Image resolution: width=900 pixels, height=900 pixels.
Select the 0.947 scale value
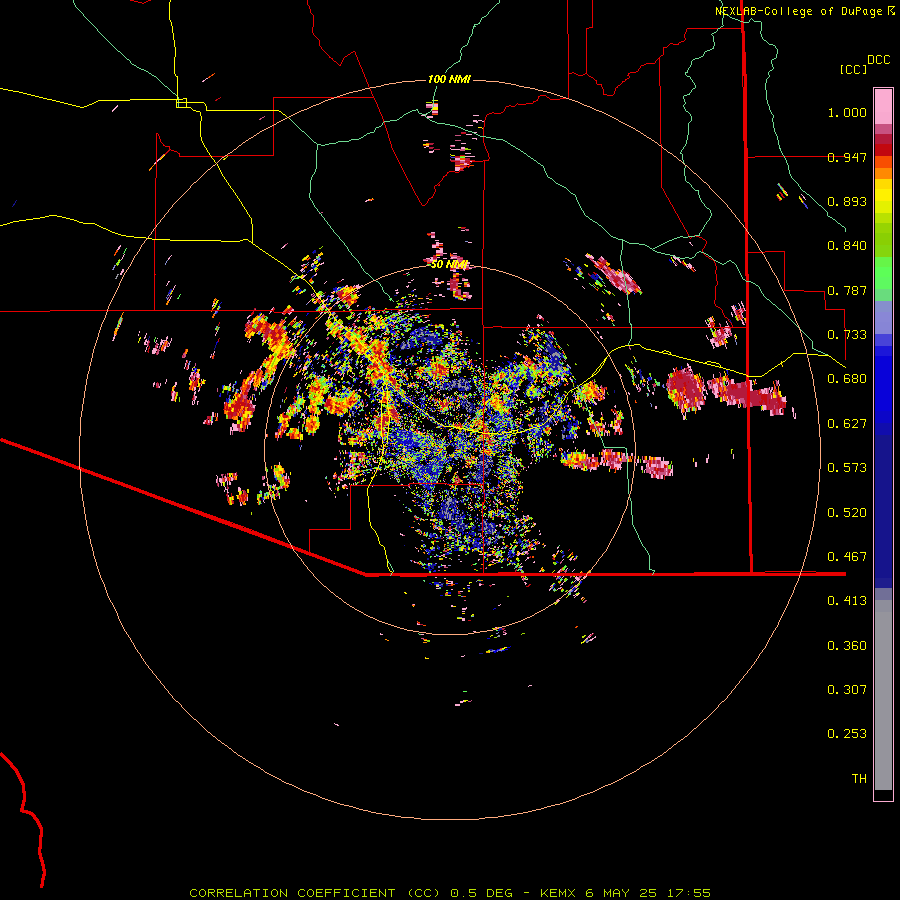click(x=847, y=157)
